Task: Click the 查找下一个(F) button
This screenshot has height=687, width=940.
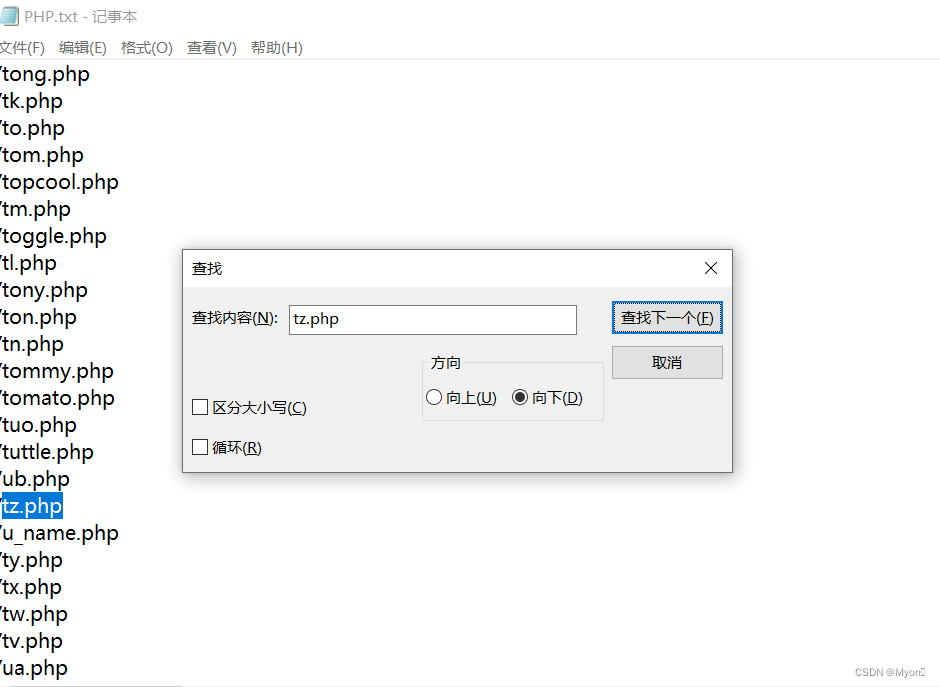Action: (667, 316)
